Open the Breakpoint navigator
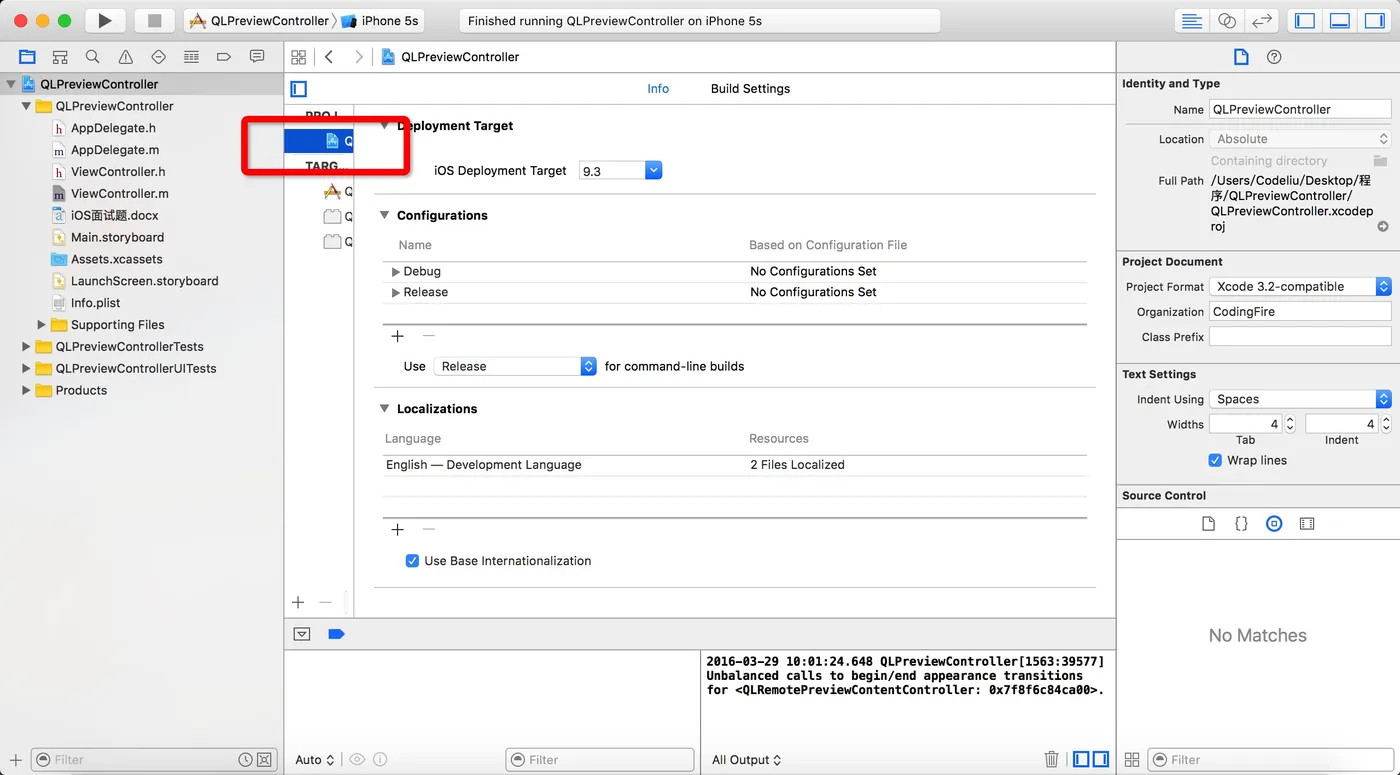The height and width of the screenshot is (775, 1400). [x=224, y=57]
